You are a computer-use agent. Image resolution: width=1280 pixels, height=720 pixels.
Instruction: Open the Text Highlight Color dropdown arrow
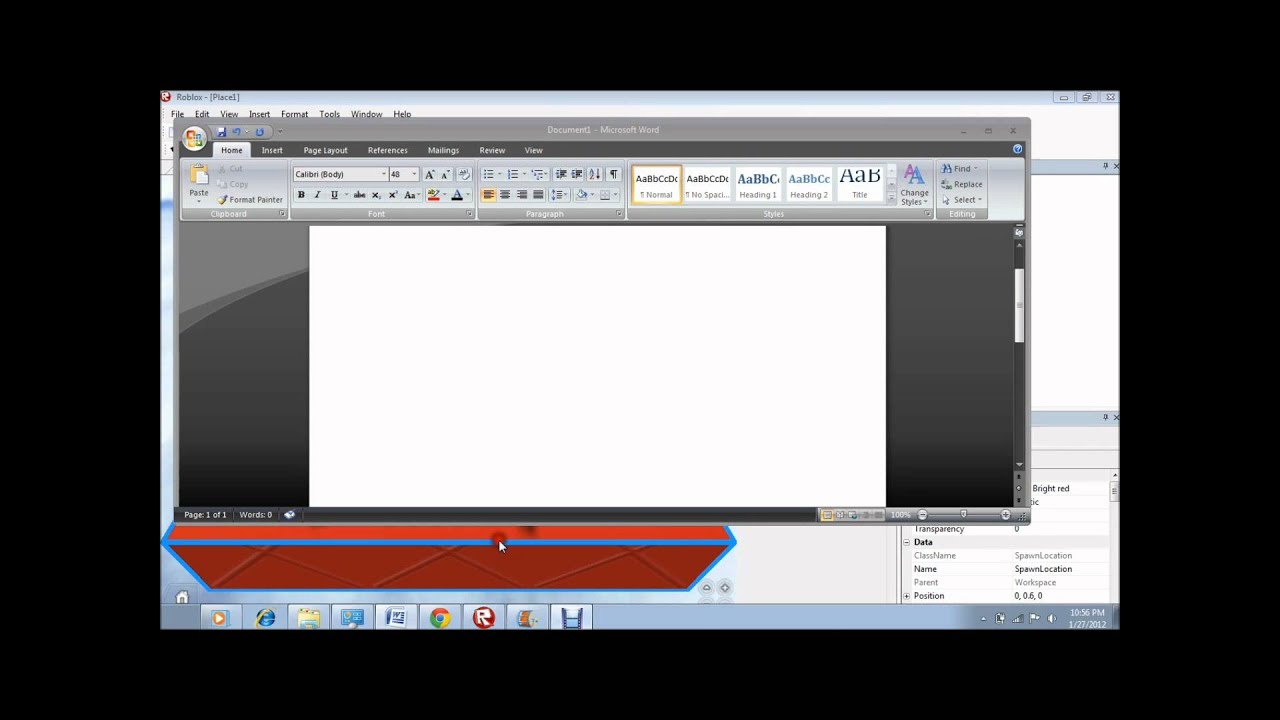pos(444,195)
